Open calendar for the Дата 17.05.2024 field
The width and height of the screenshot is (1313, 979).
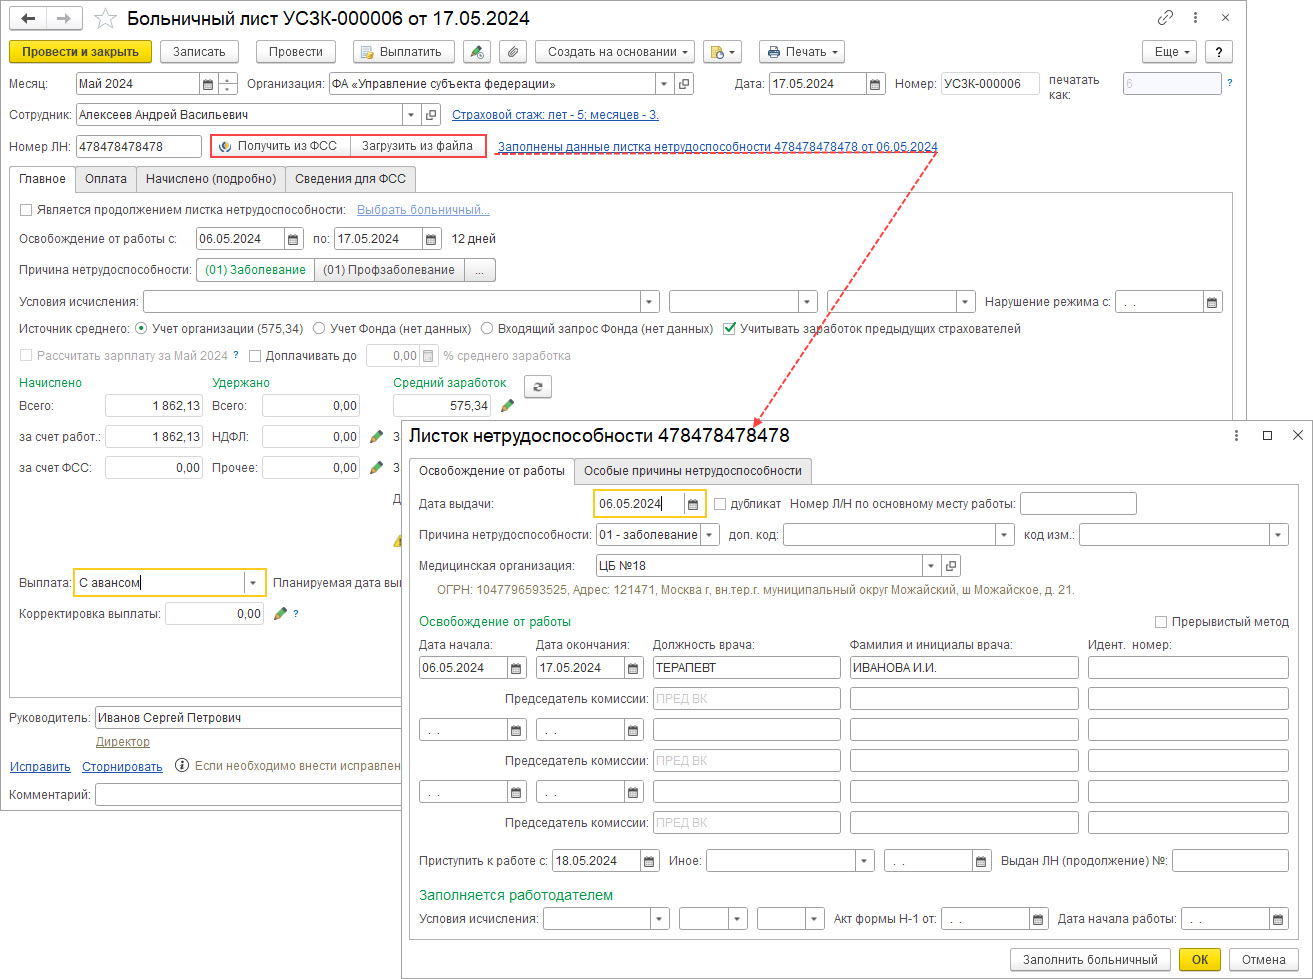(876, 84)
